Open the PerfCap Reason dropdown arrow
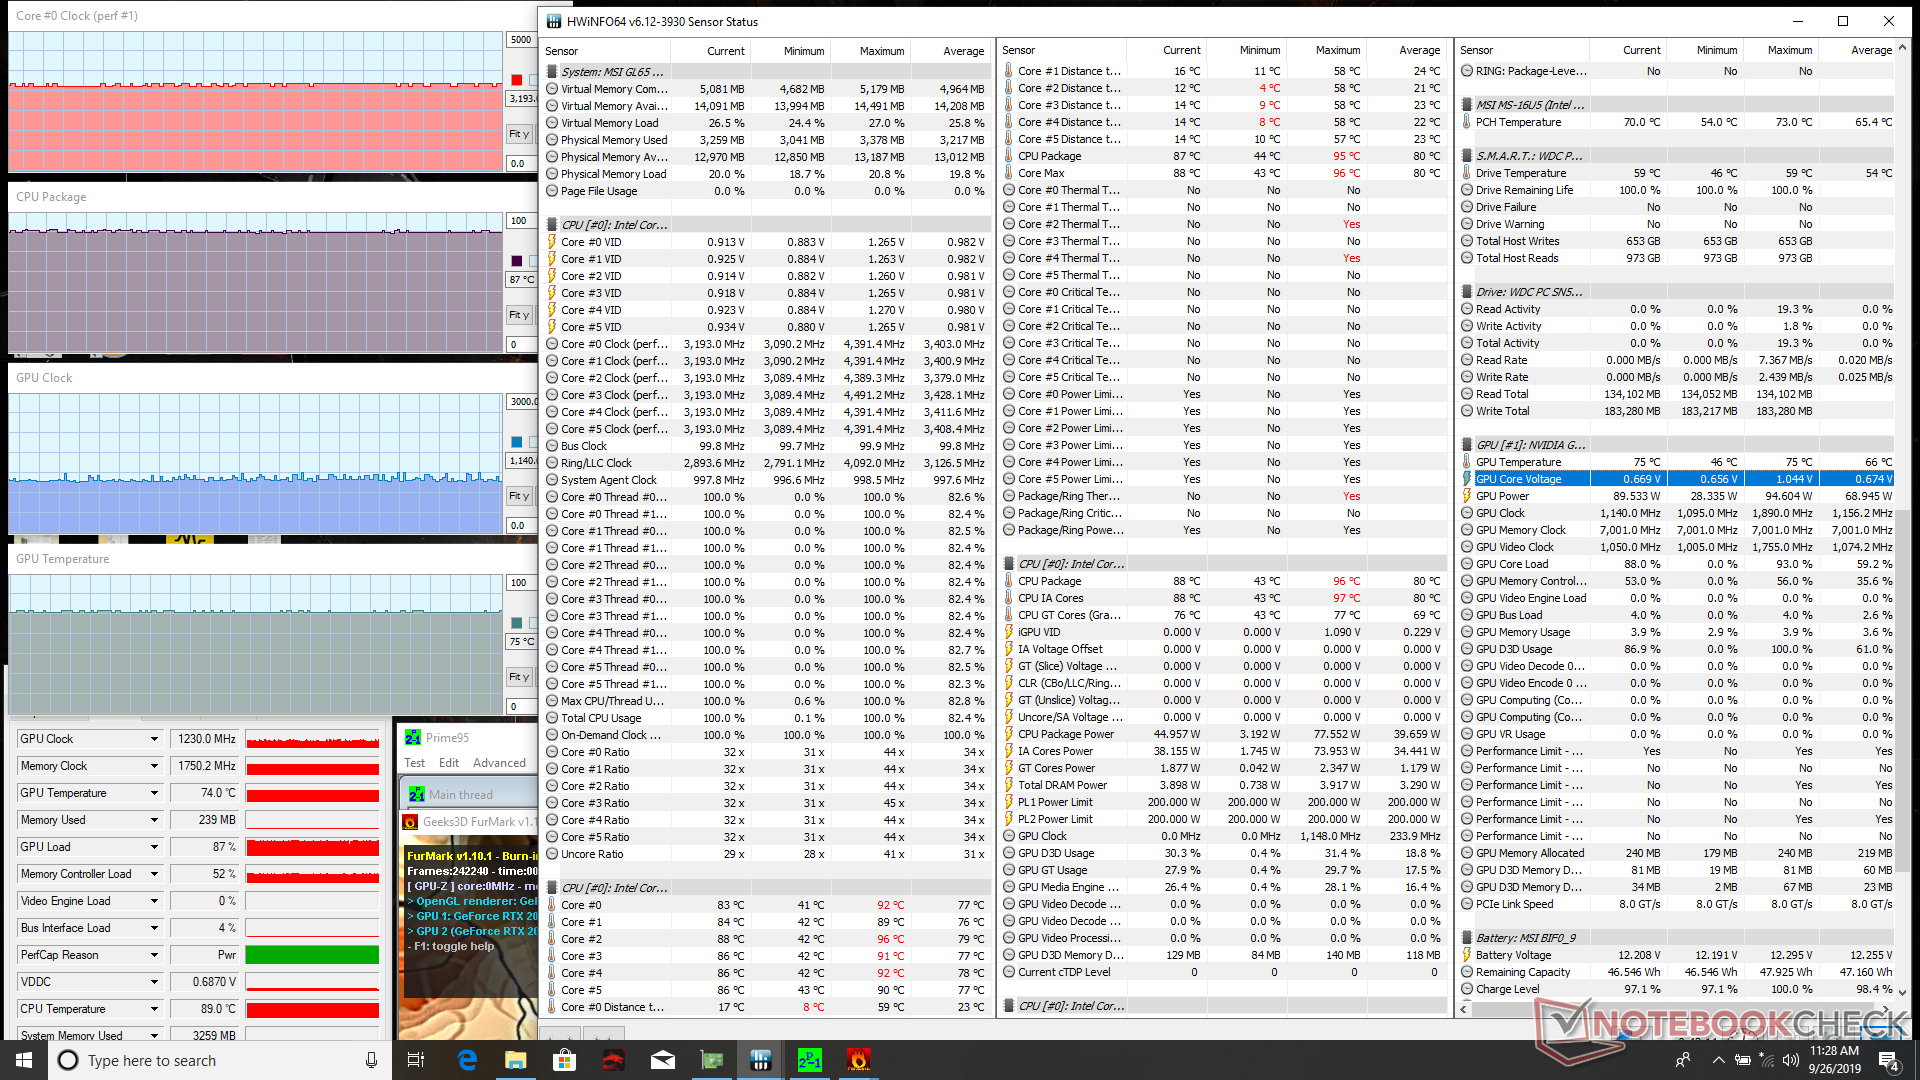Screen dimensions: 1920x1080 coord(154,955)
